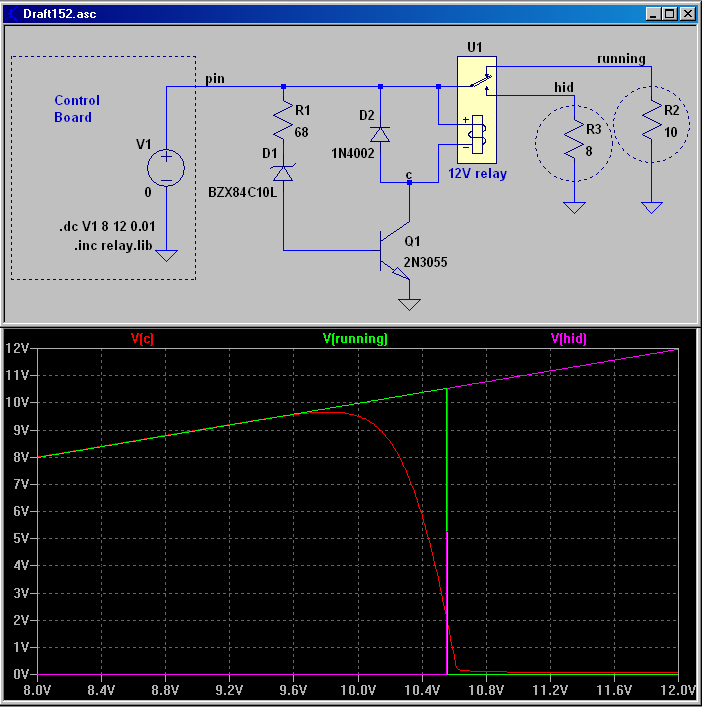Select the D2 diode symbol

380,134
